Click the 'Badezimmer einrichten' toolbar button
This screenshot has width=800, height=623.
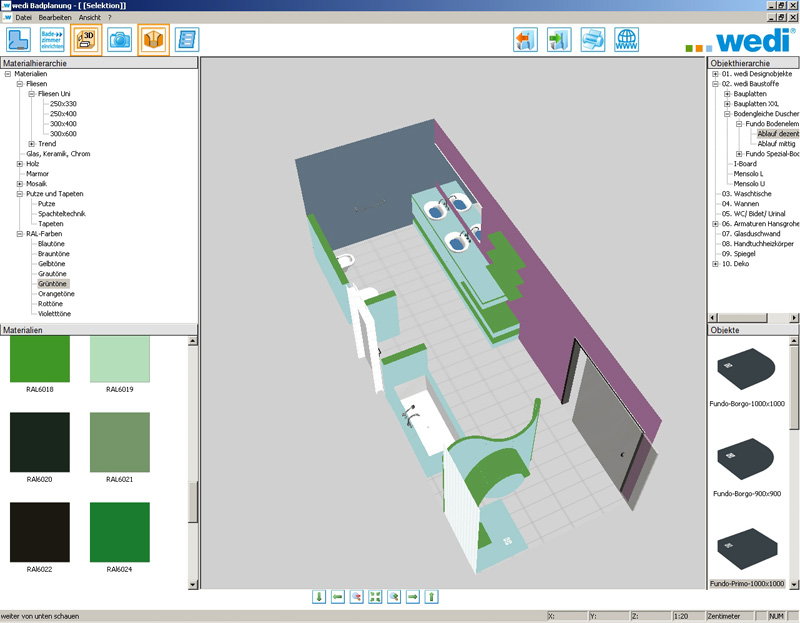[x=52, y=40]
